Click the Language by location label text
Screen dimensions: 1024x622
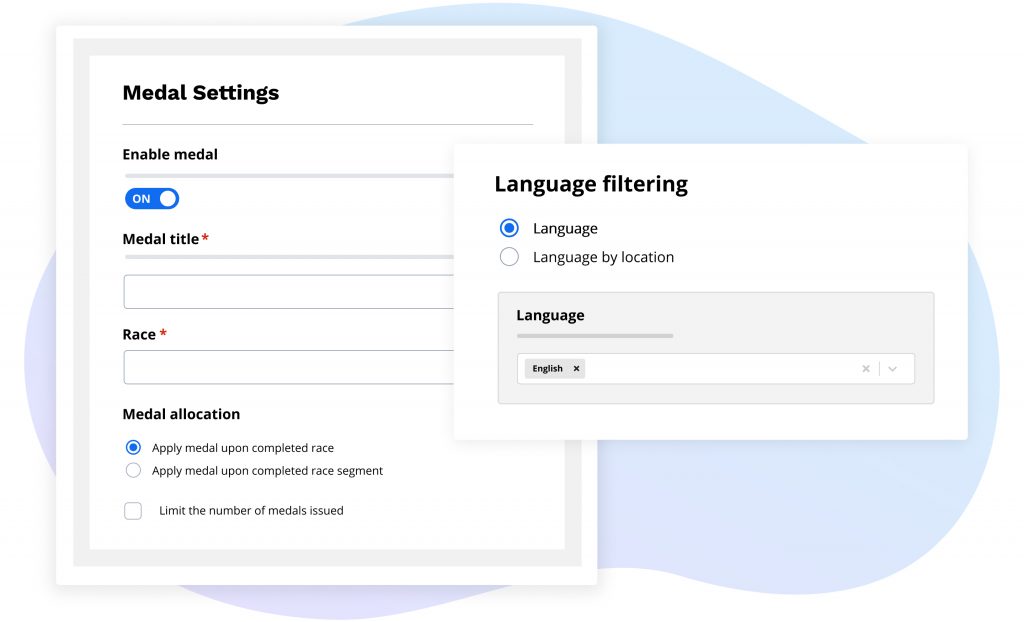tap(603, 257)
